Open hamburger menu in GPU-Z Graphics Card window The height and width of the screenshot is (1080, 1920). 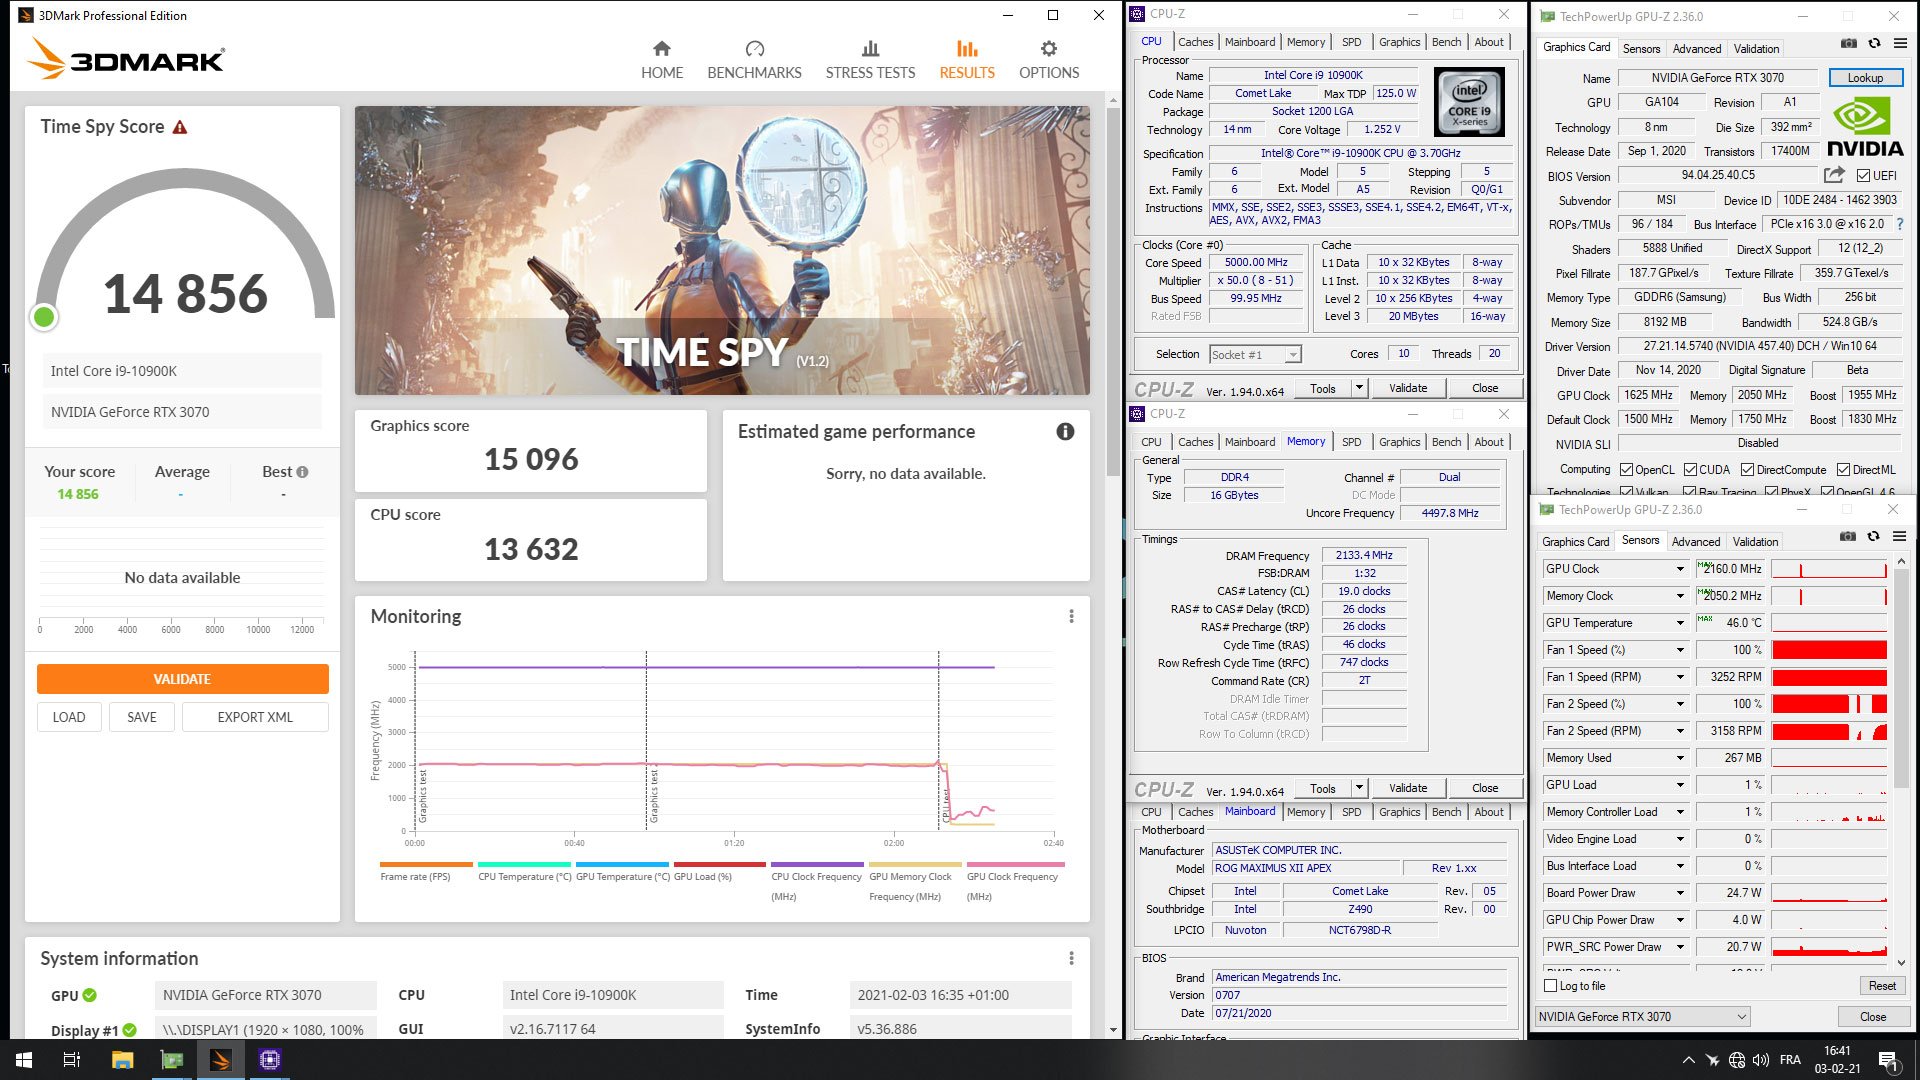1900,44
